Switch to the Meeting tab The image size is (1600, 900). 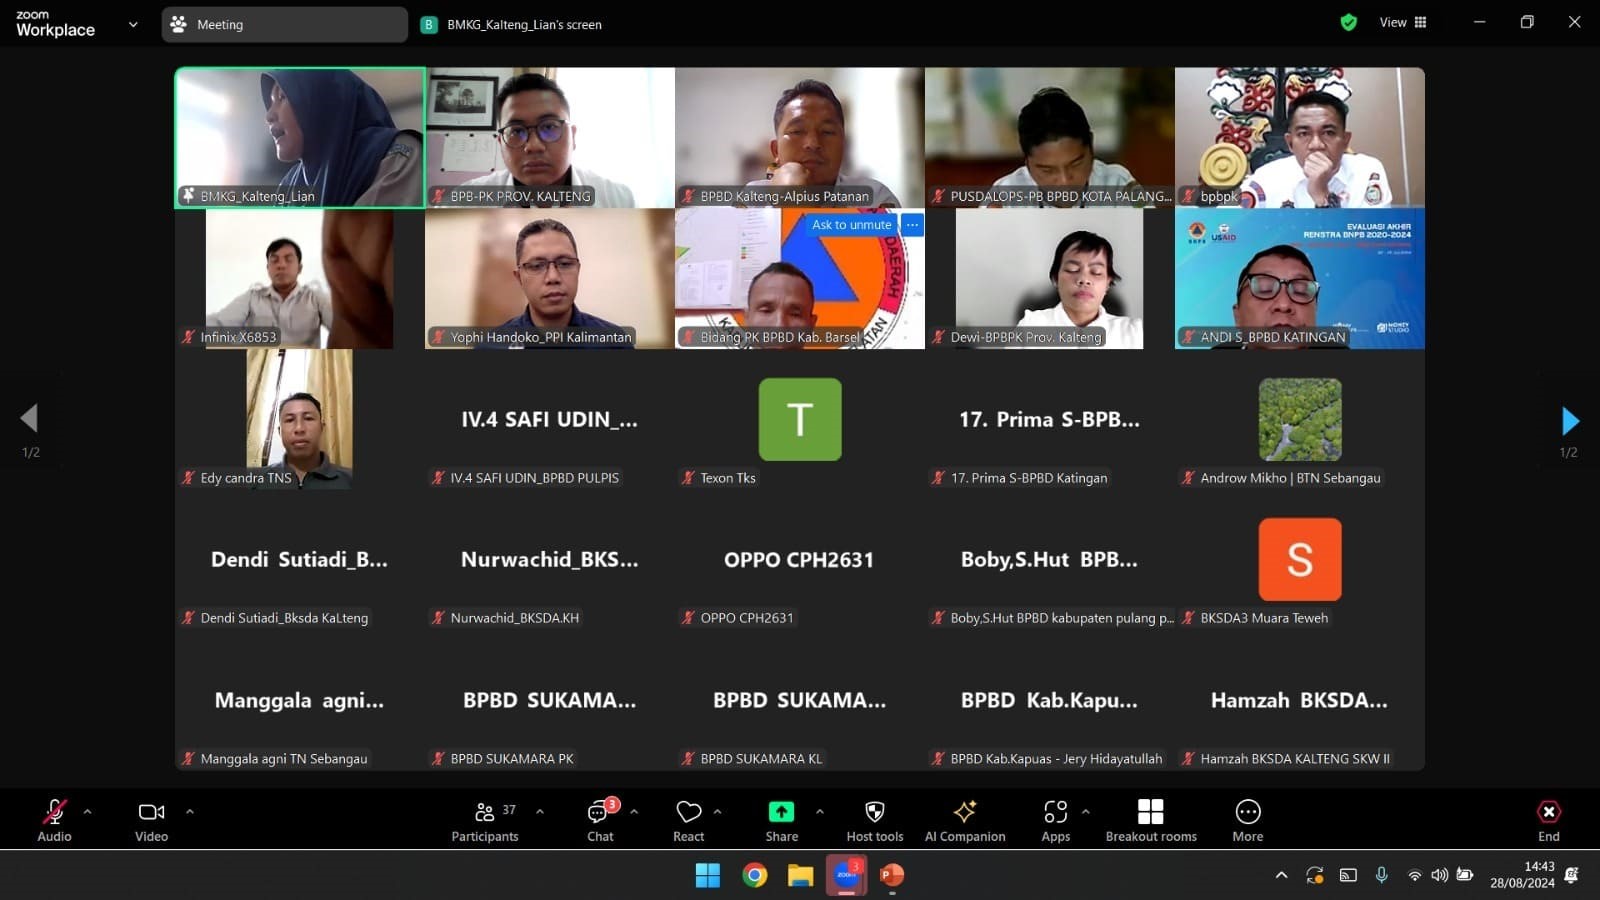pos(284,24)
